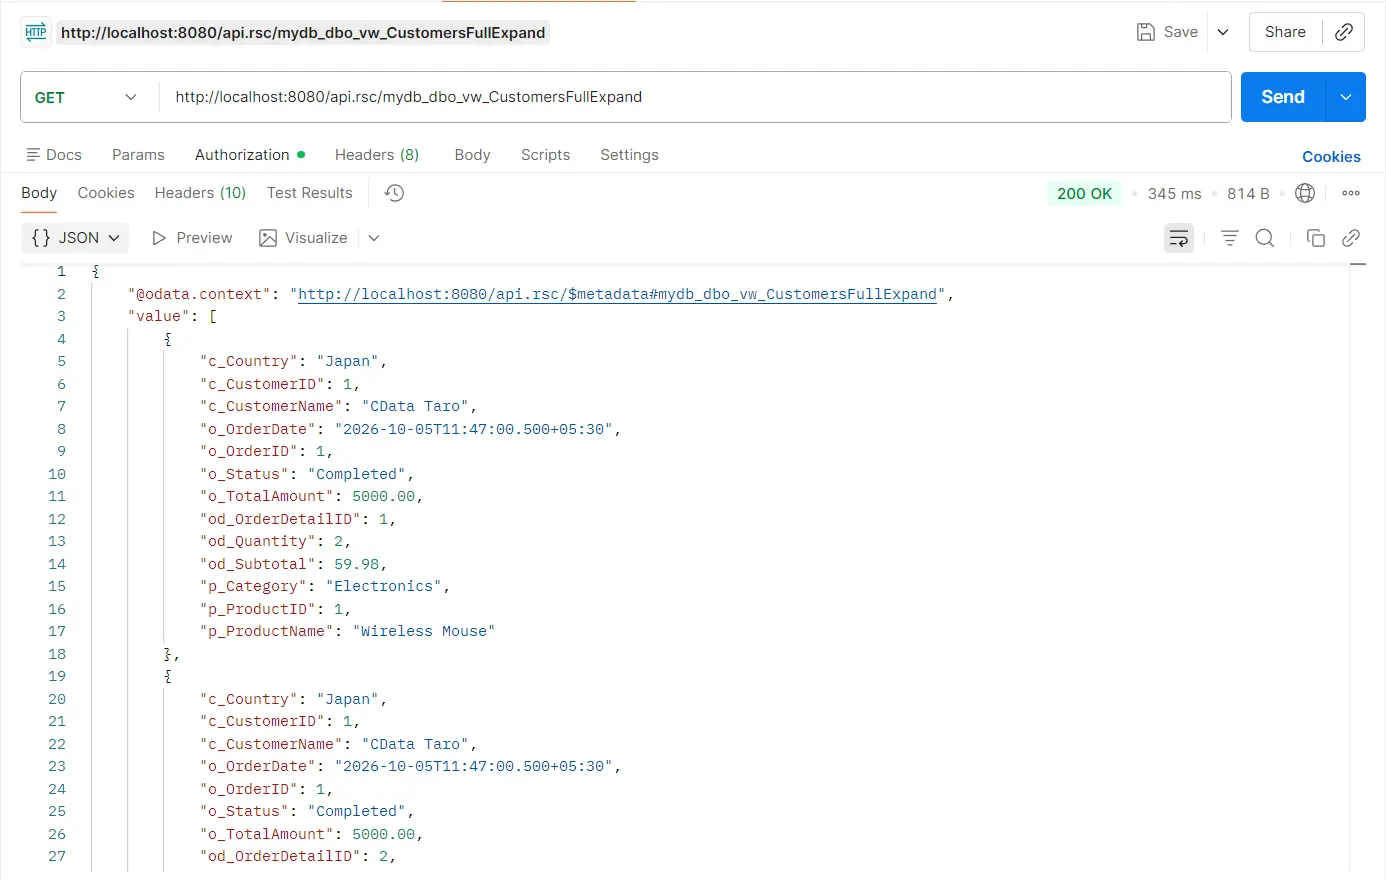Click the network globe icon
Viewport: 1386px width, 880px height.
1305,193
